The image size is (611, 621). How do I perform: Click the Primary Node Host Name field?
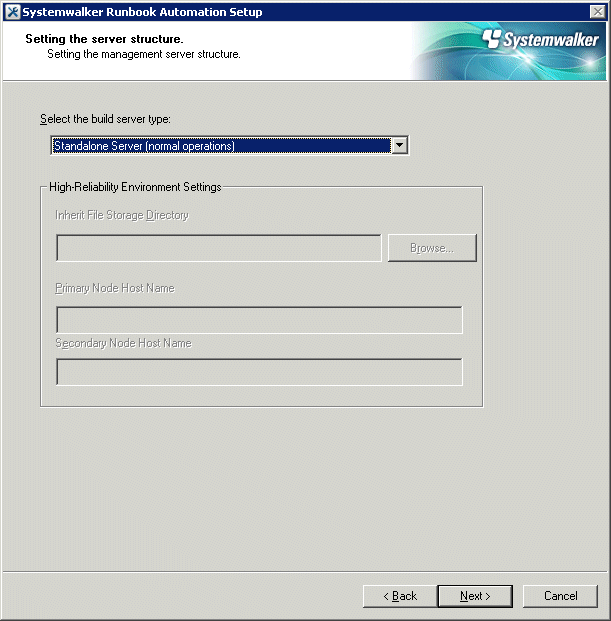tap(259, 320)
